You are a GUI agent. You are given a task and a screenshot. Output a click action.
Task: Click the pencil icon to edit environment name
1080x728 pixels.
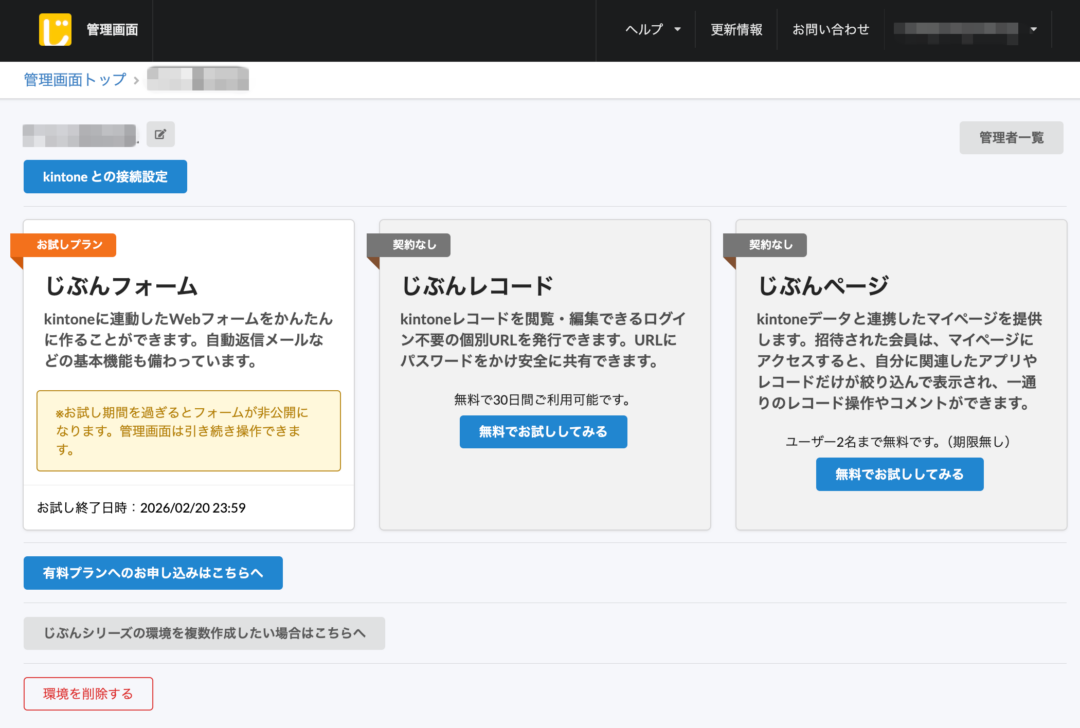(x=160, y=134)
